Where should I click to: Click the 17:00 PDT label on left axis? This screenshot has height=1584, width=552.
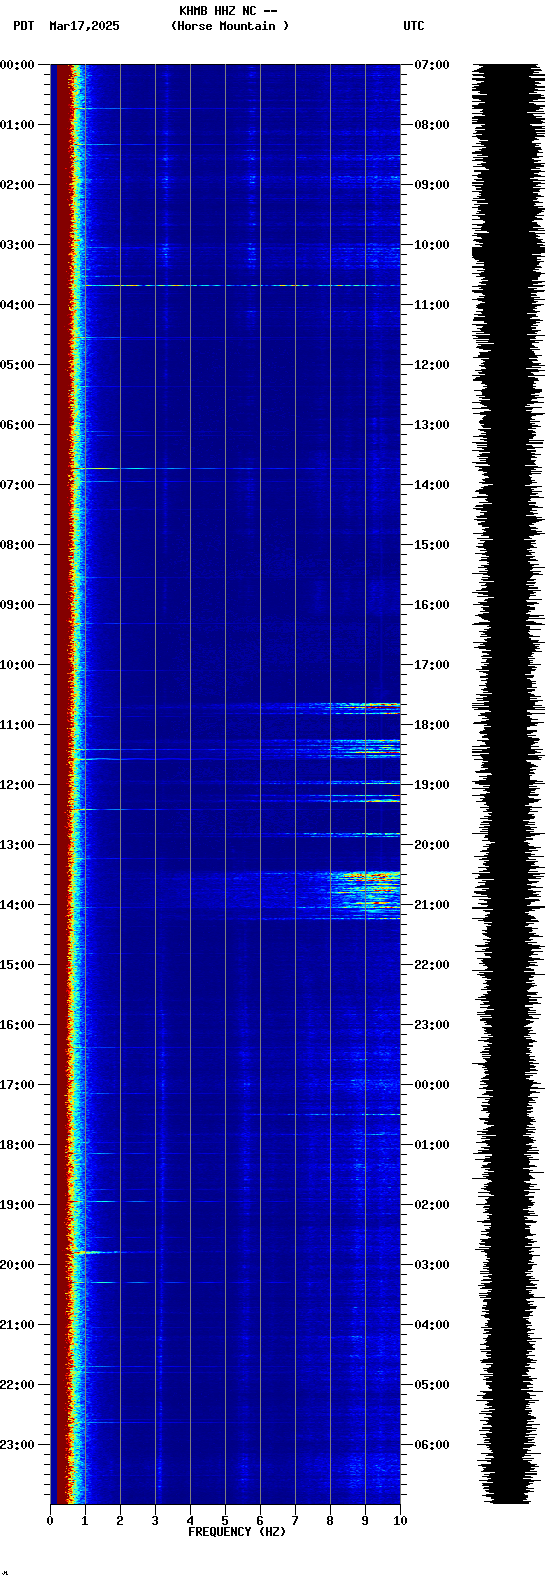pyautogui.click(x=18, y=1085)
